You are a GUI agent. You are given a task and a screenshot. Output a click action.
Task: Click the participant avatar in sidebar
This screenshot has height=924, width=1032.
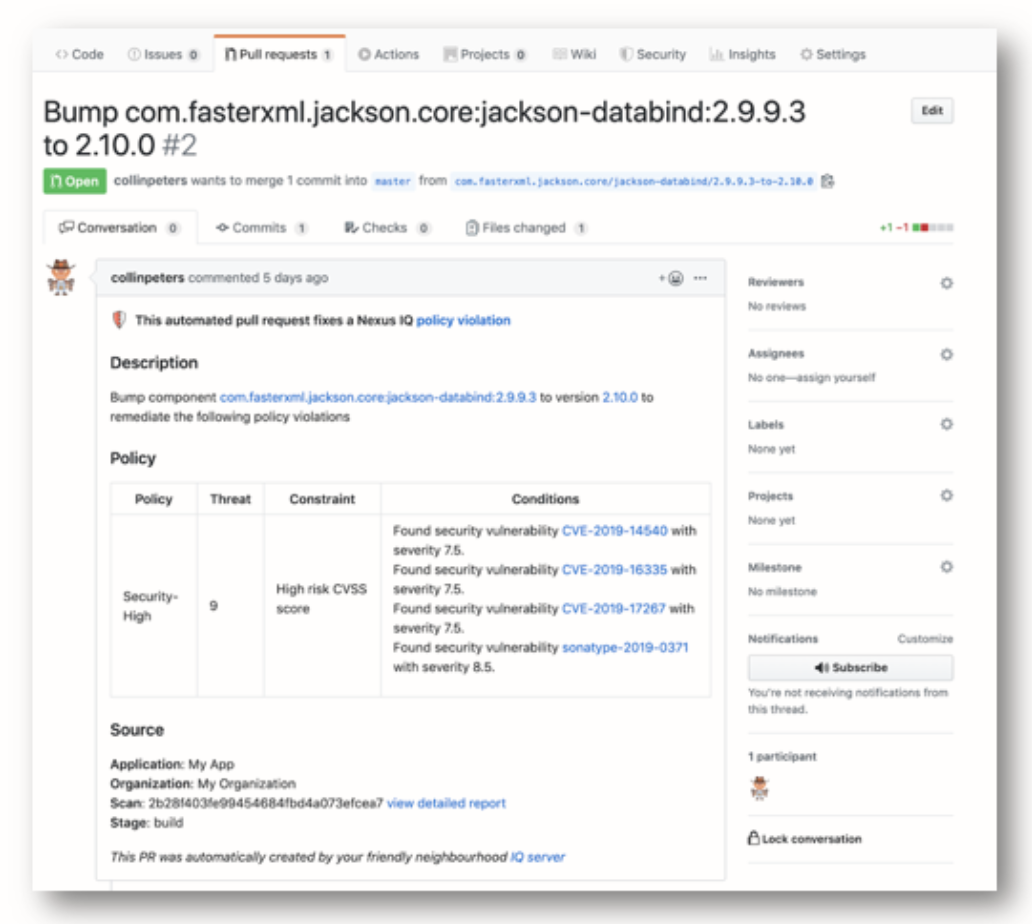click(760, 788)
